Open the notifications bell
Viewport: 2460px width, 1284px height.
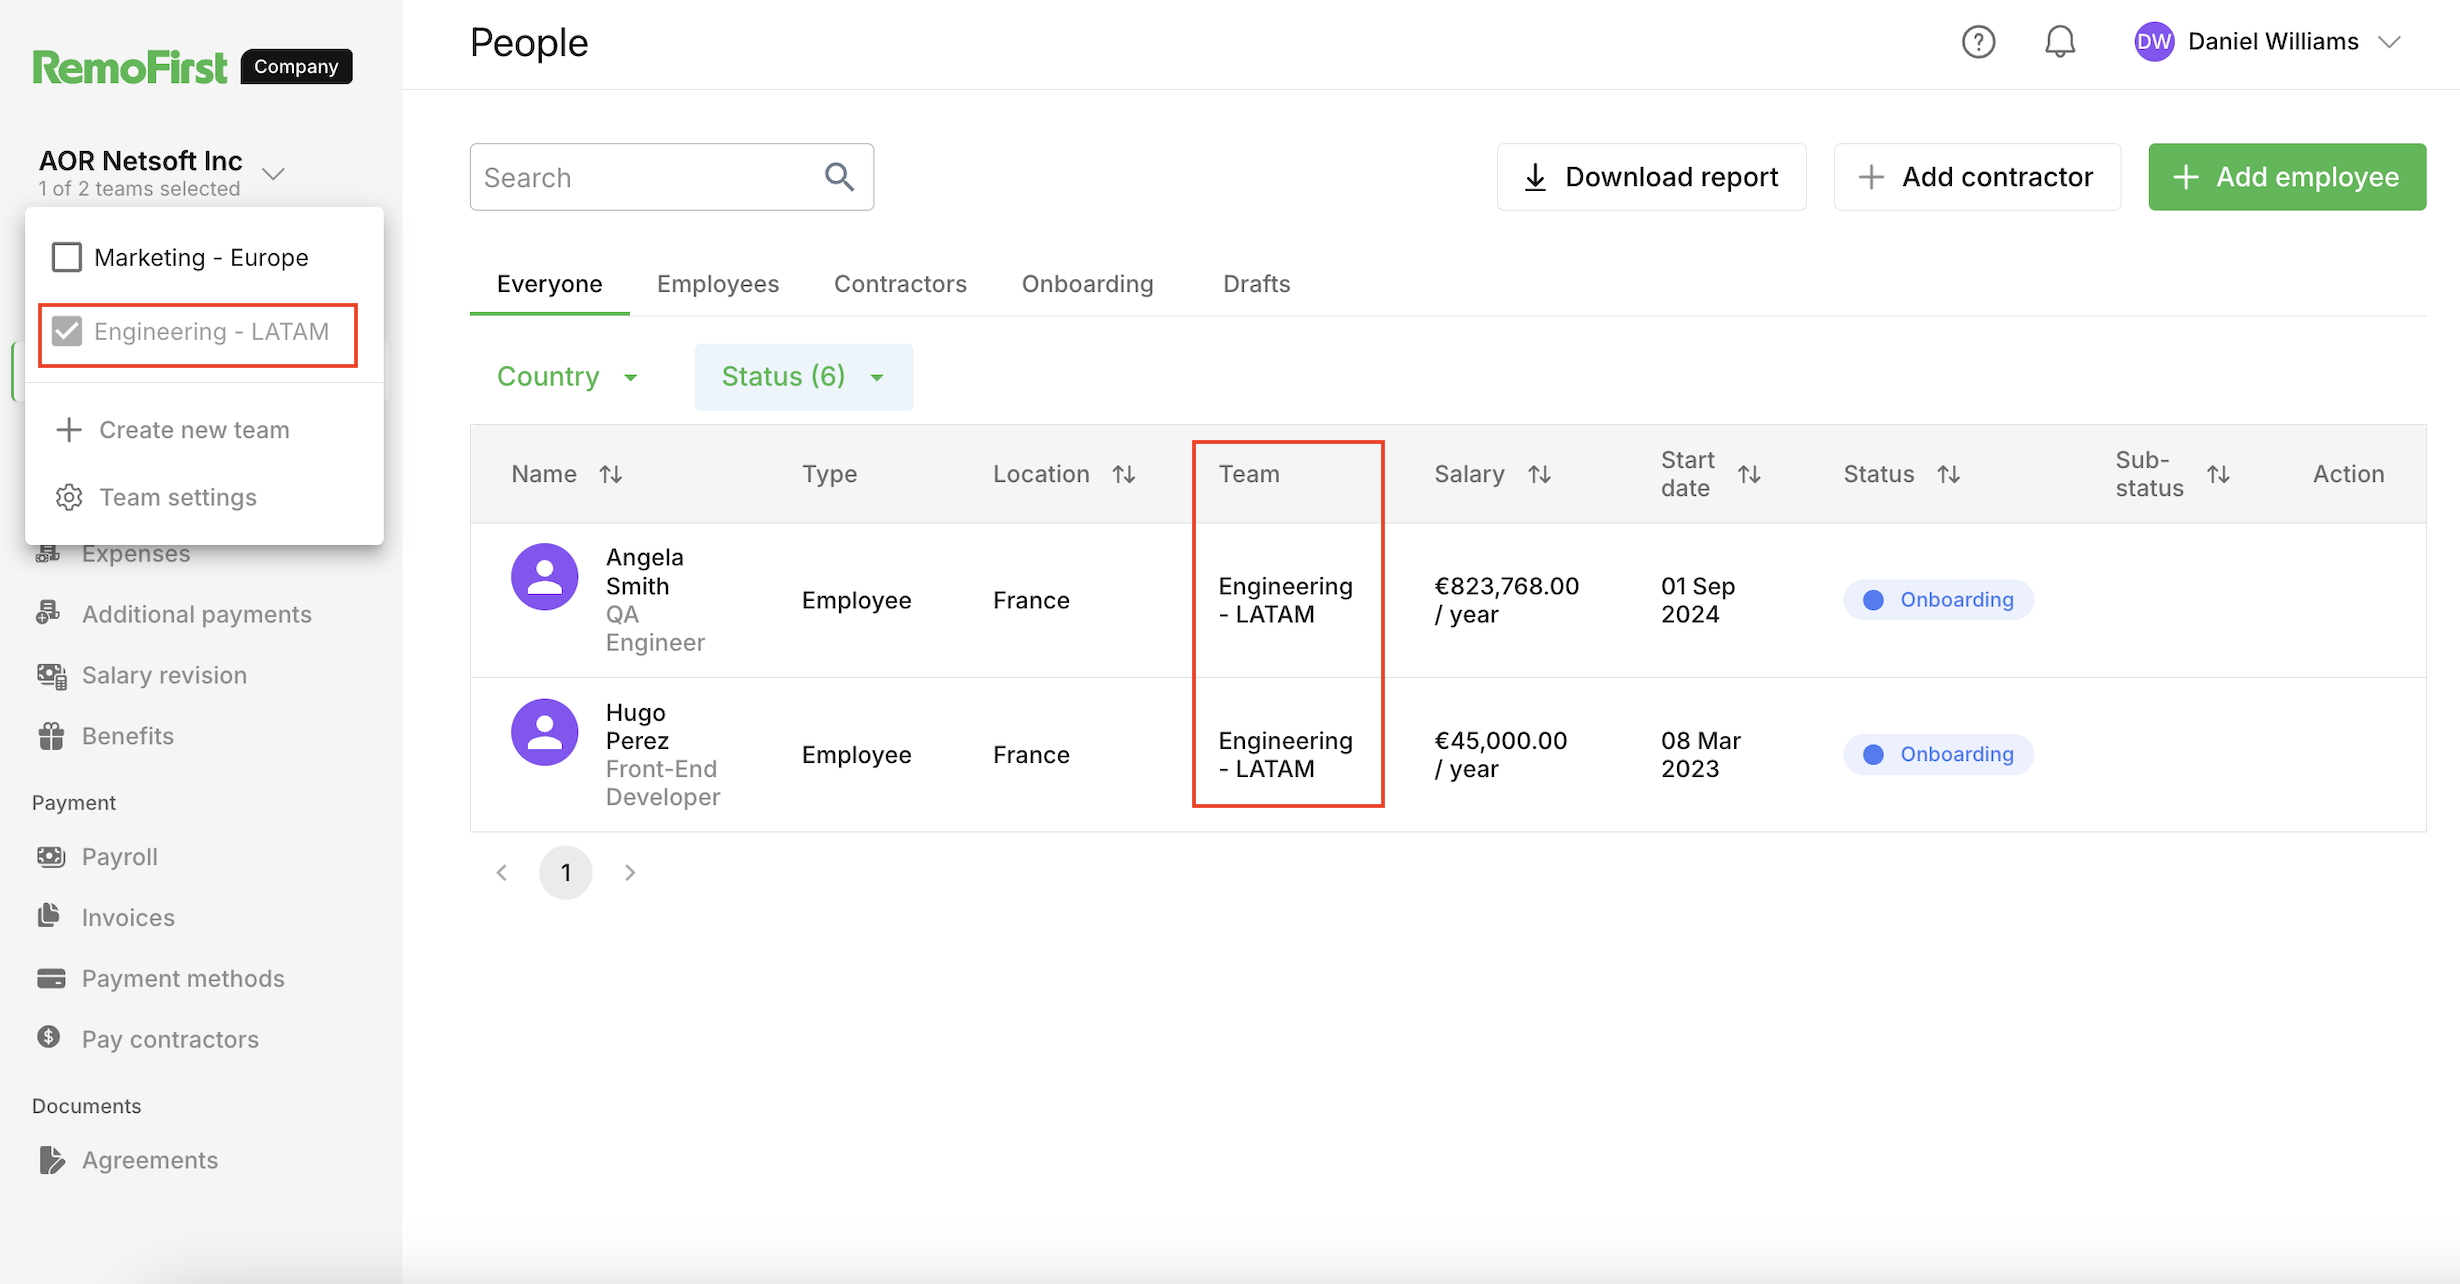pos(2060,42)
